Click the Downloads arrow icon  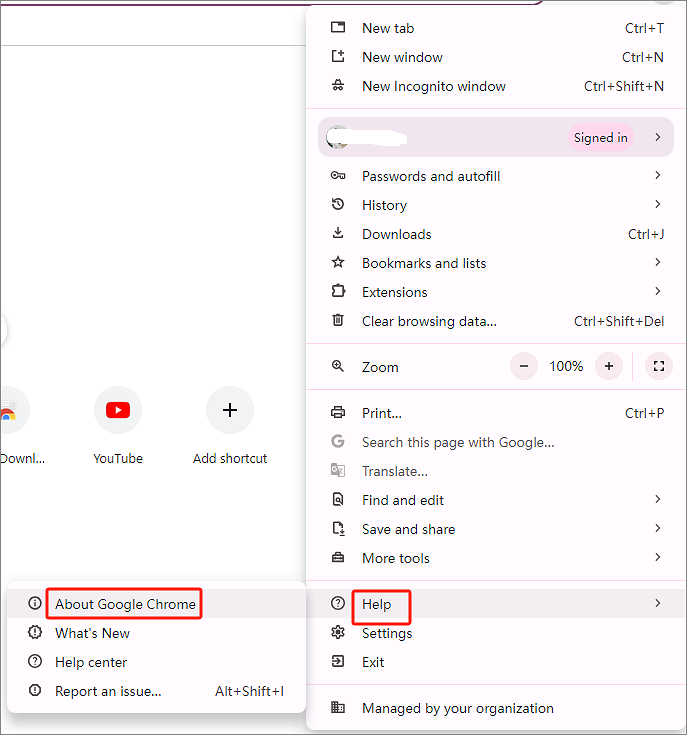point(338,233)
